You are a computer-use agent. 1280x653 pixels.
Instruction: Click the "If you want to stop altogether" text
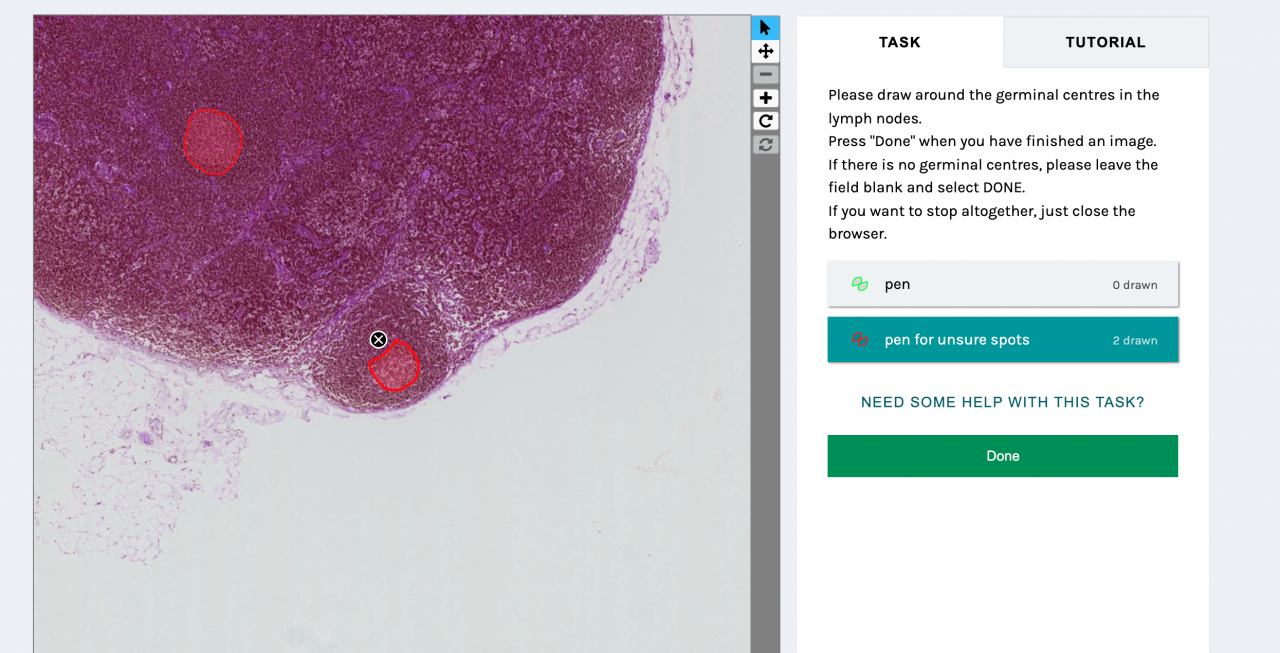(982, 222)
